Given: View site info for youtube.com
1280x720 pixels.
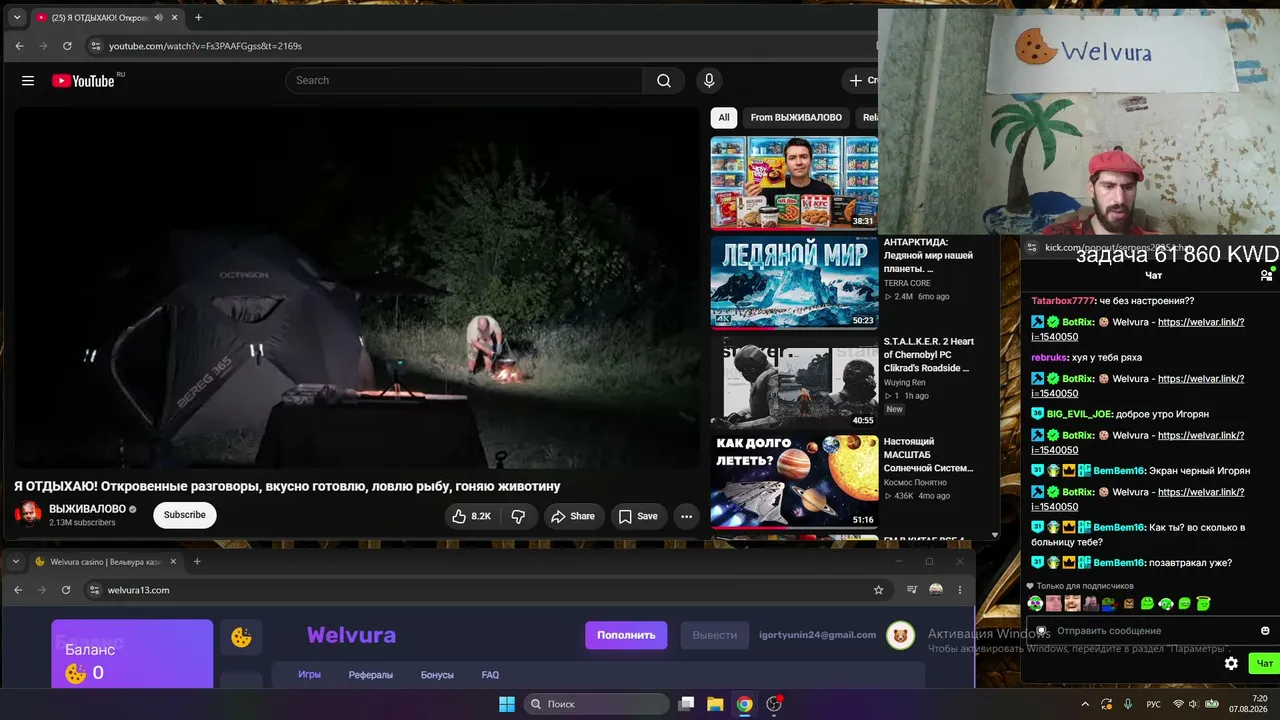Looking at the screenshot, I should tap(95, 46).
